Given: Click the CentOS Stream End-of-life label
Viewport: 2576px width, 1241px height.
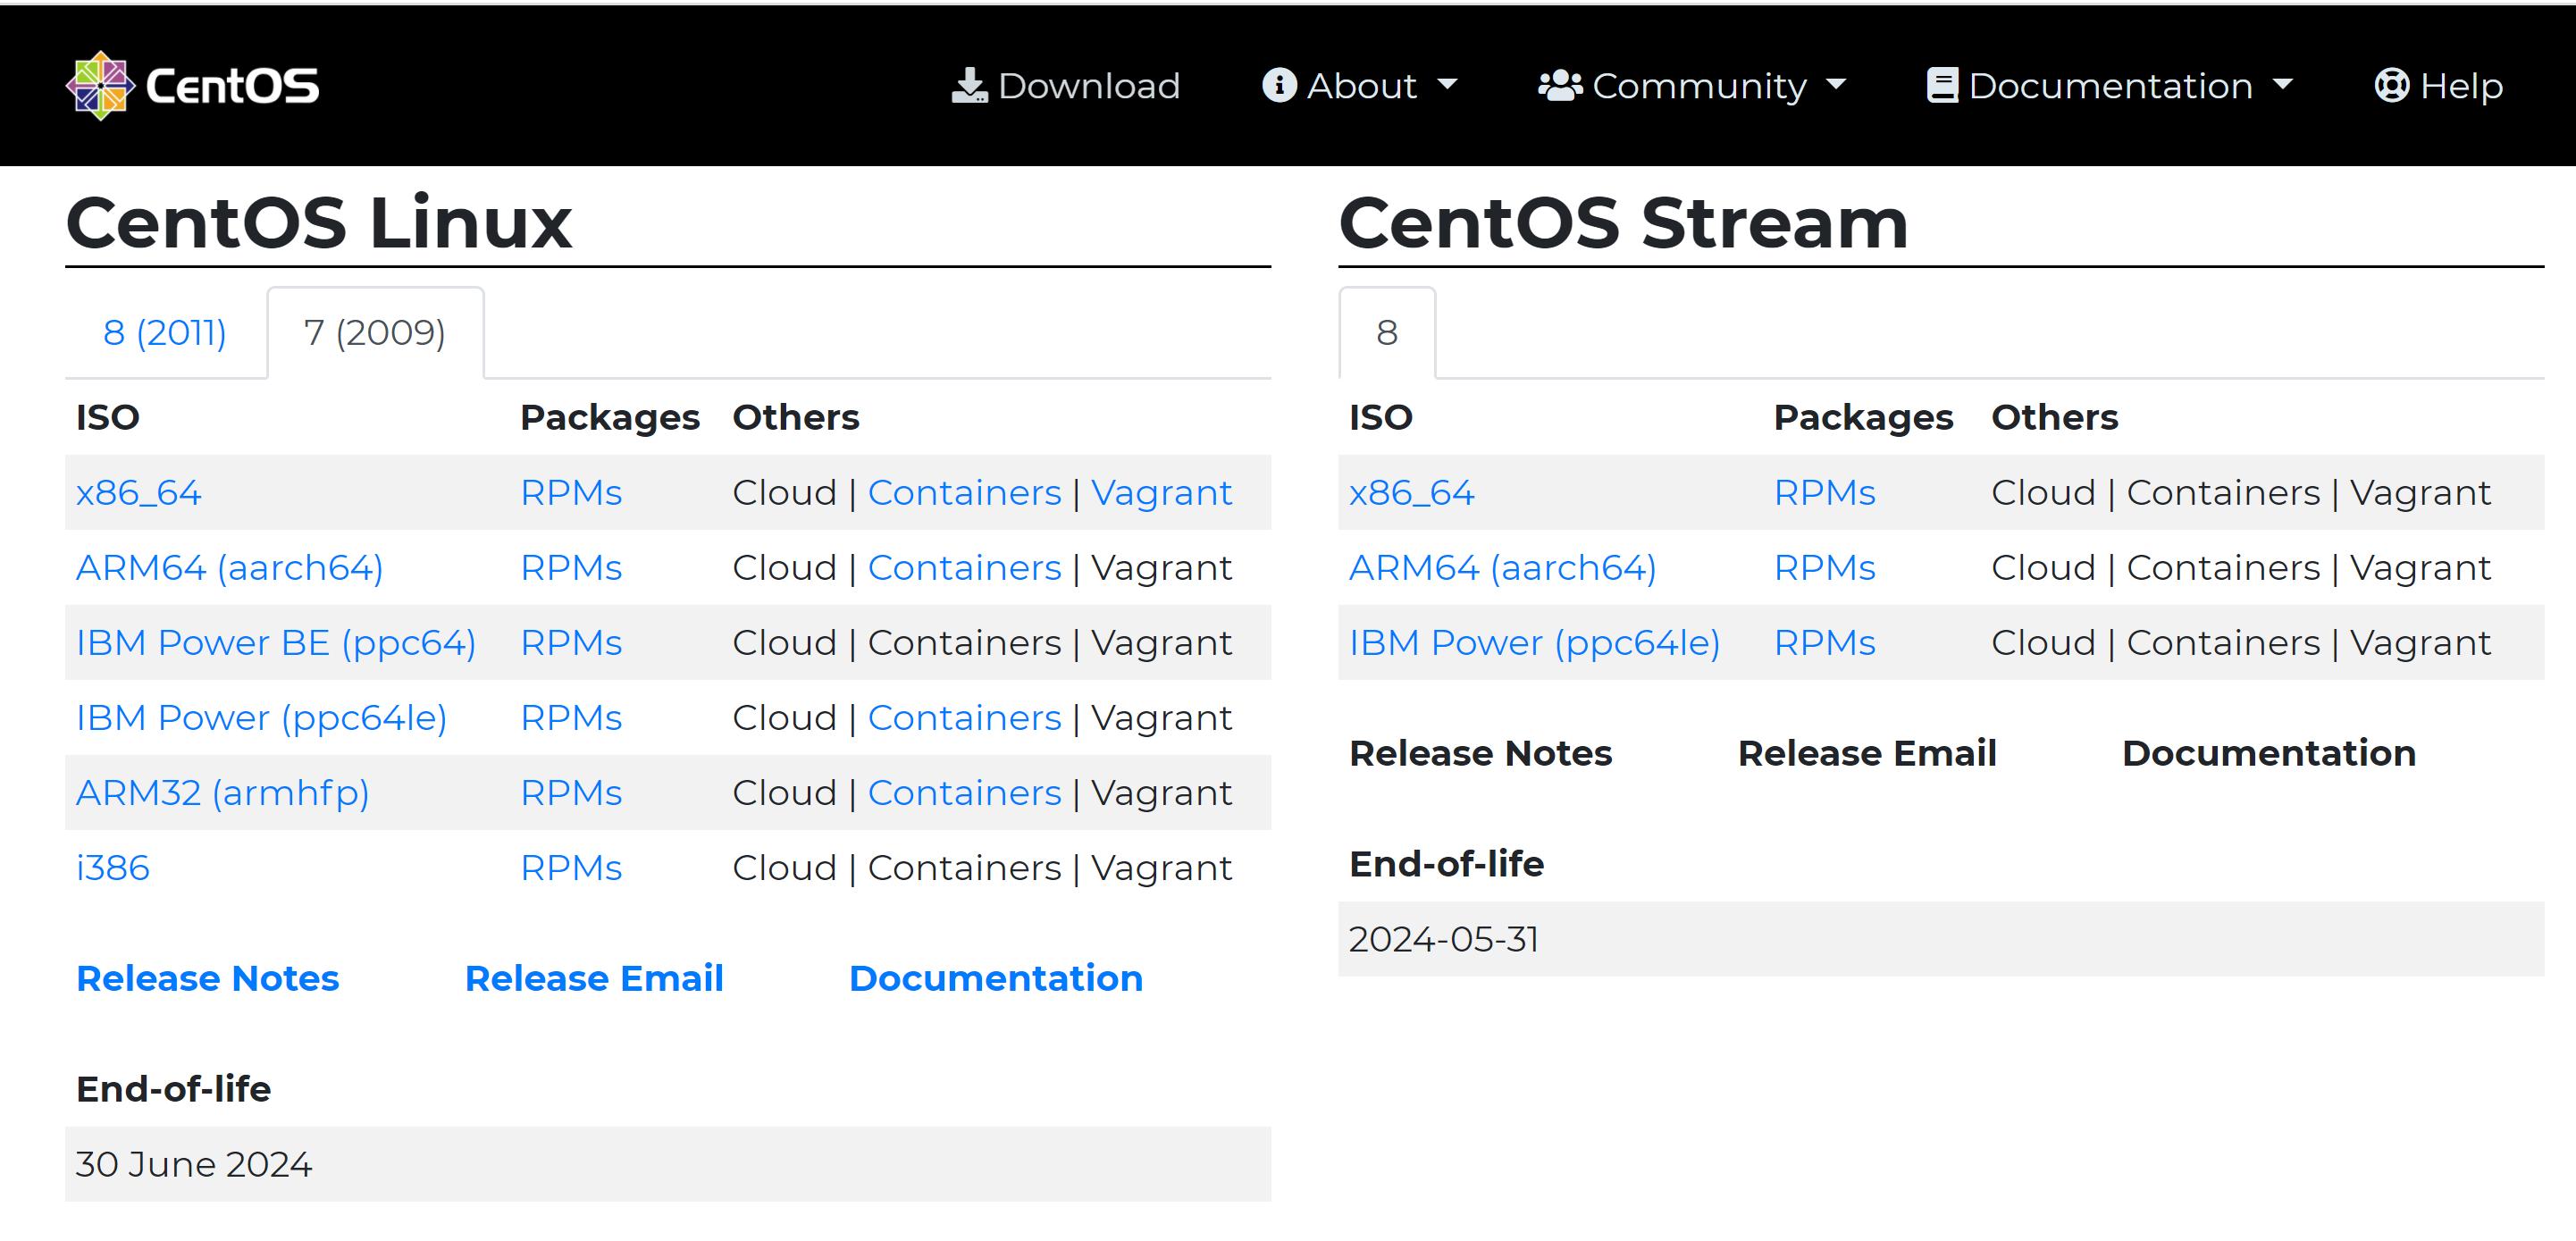Looking at the screenshot, I should coord(1447,863).
